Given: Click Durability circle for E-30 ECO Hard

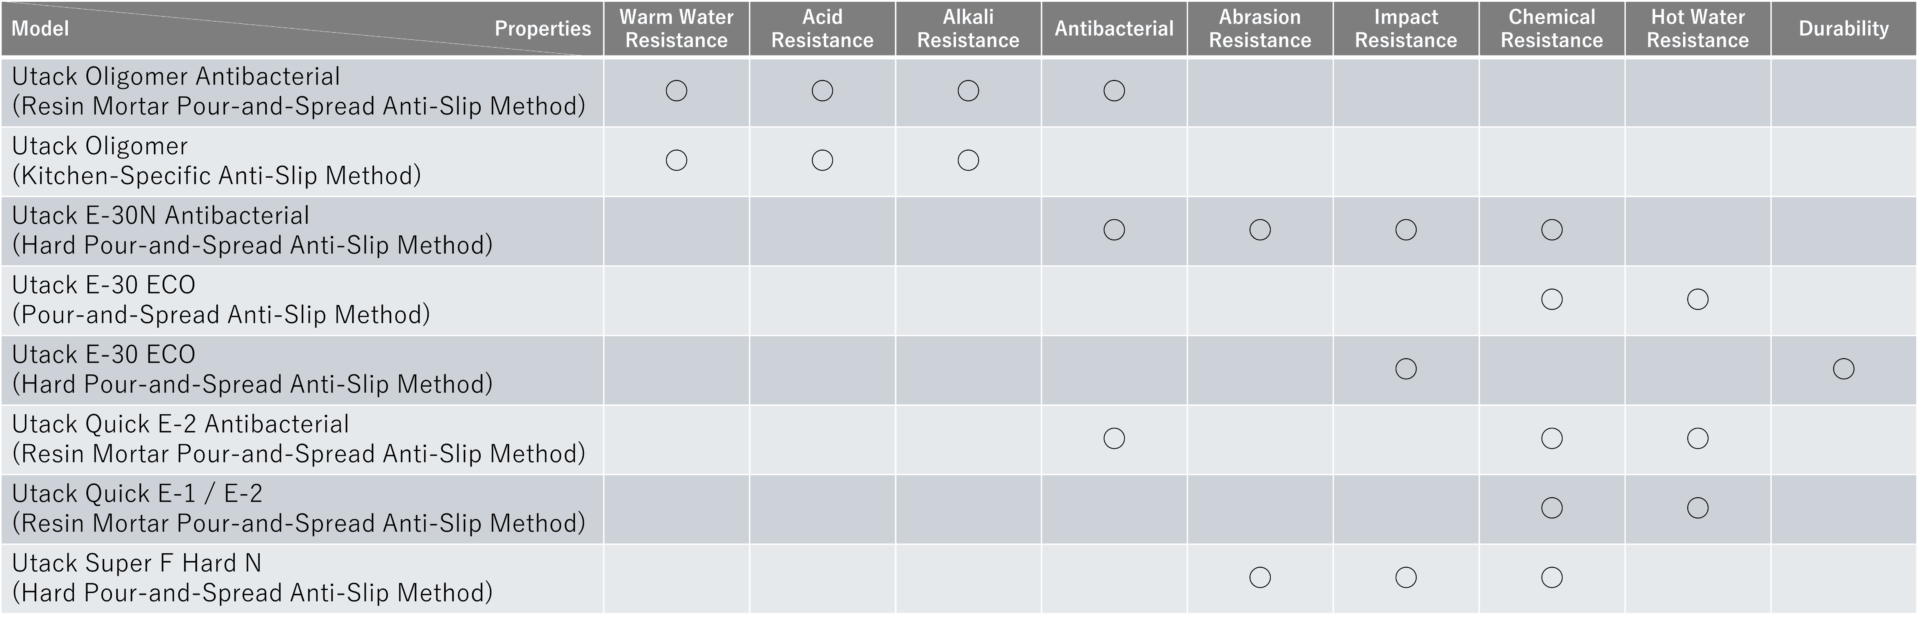Looking at the screenshot, I should click(x=1844, y=369).
